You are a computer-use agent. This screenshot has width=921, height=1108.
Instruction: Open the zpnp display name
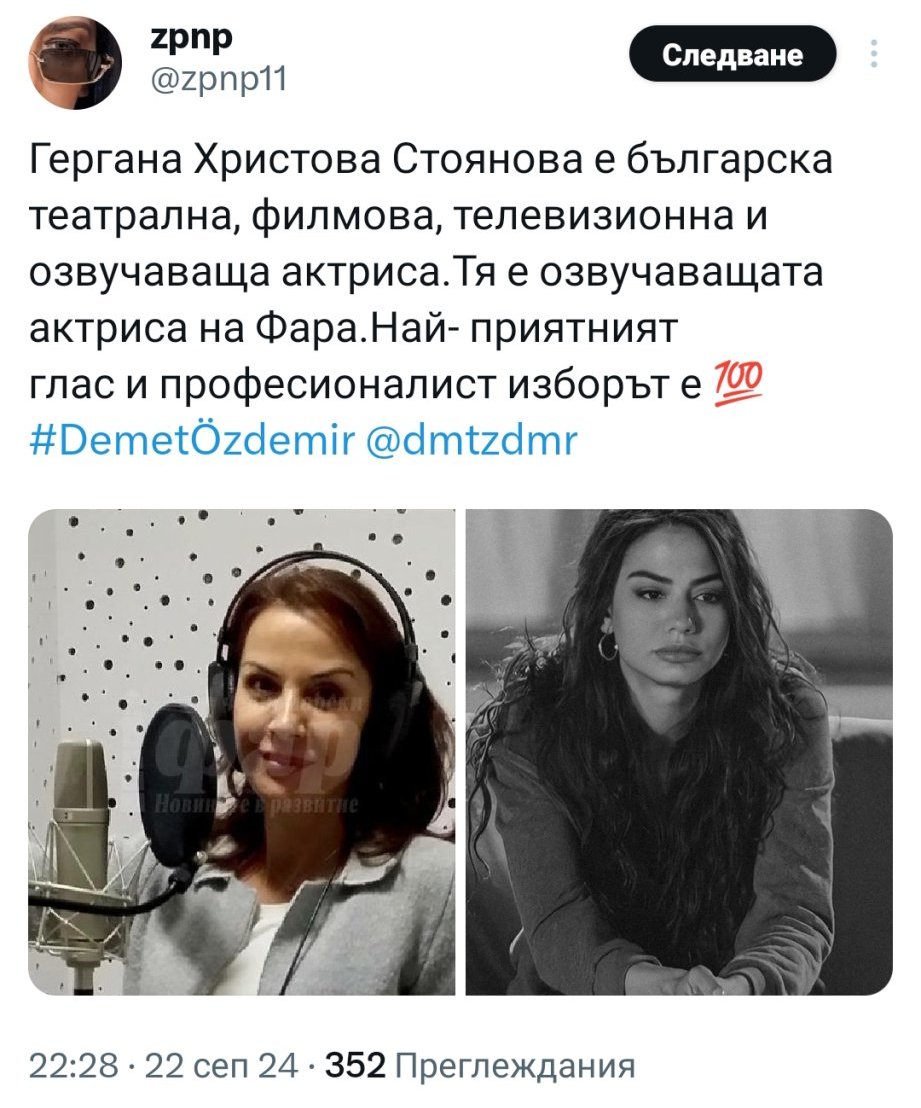191,37
